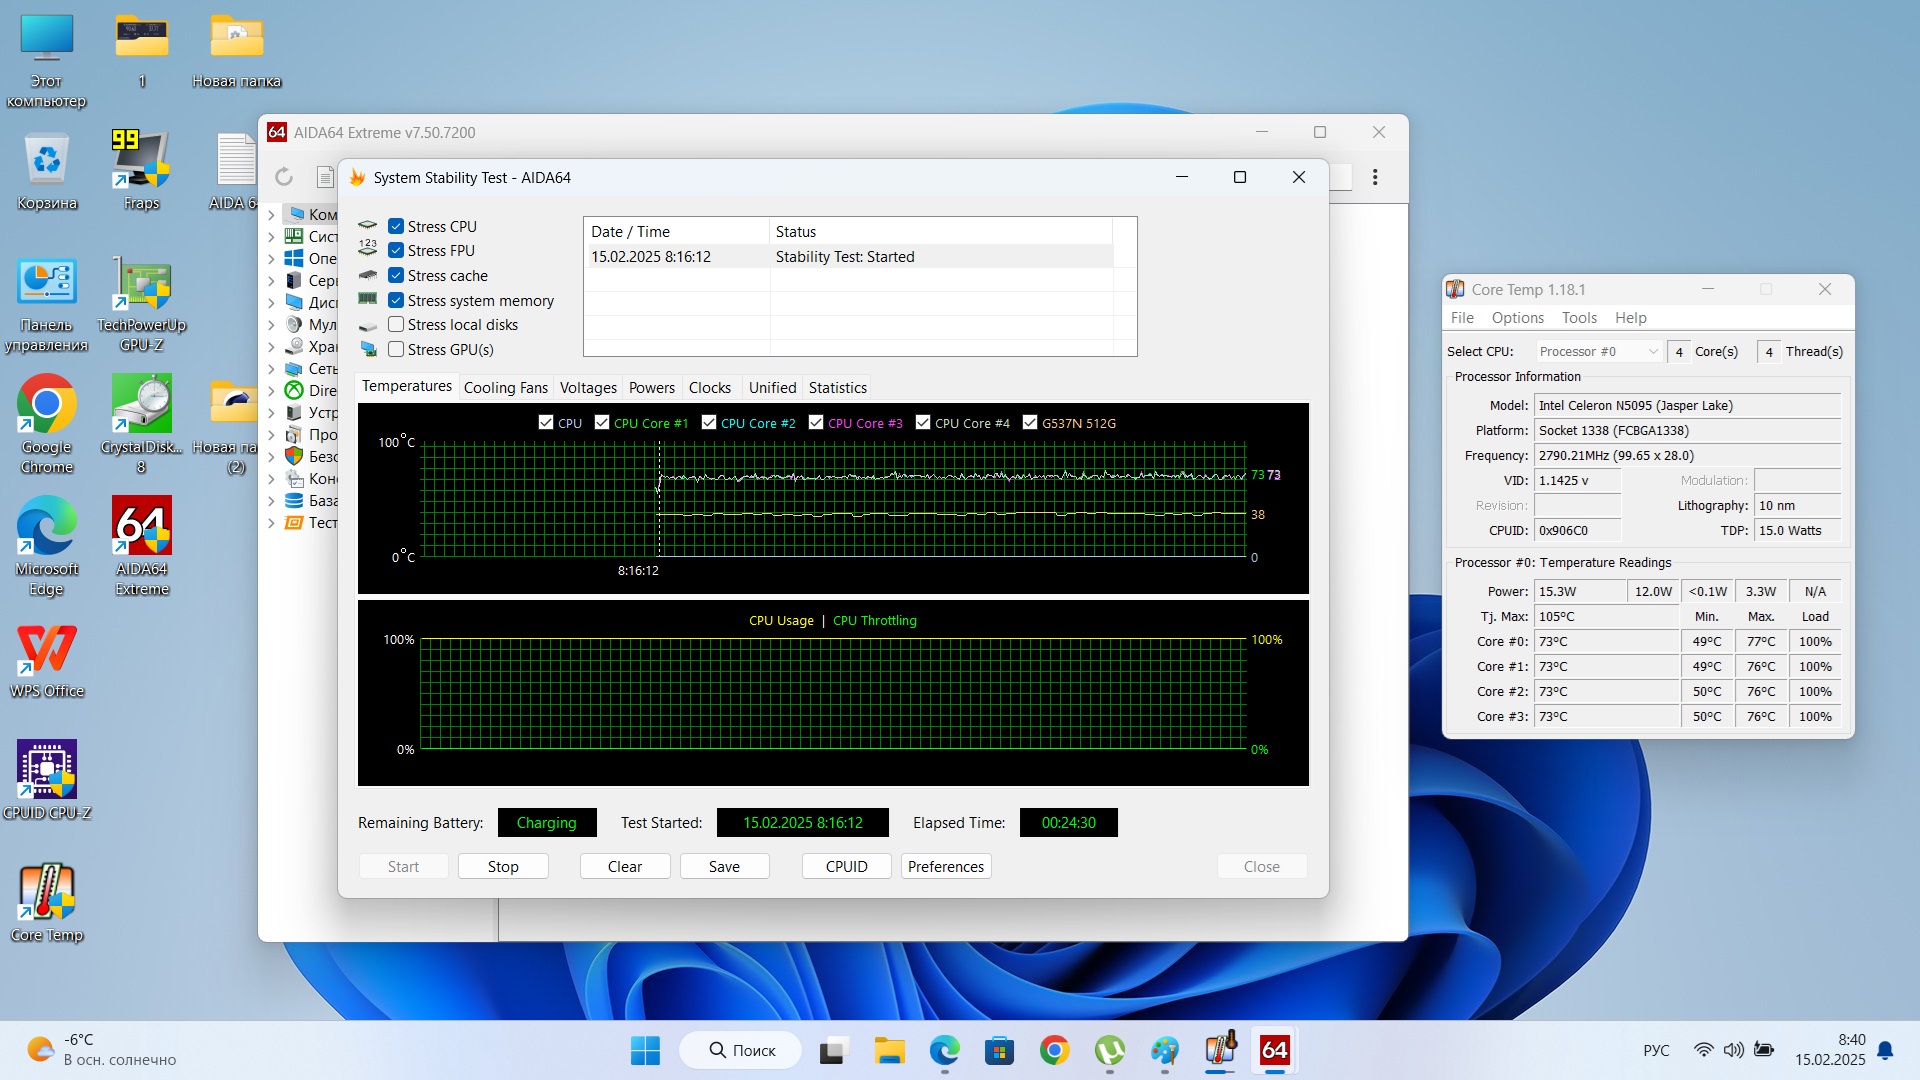Click the AIDA64 refresh toolbar icon

click(284, 177)
